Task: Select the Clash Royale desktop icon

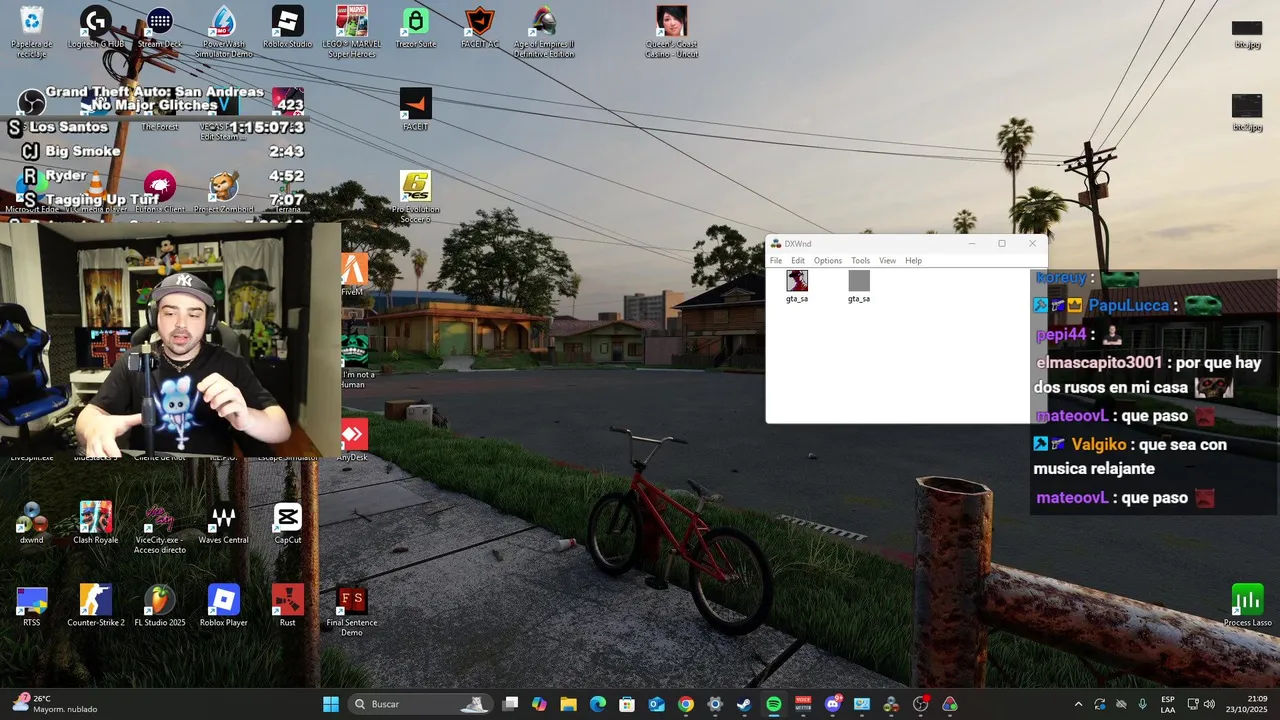Action: (x=96, y=523)
